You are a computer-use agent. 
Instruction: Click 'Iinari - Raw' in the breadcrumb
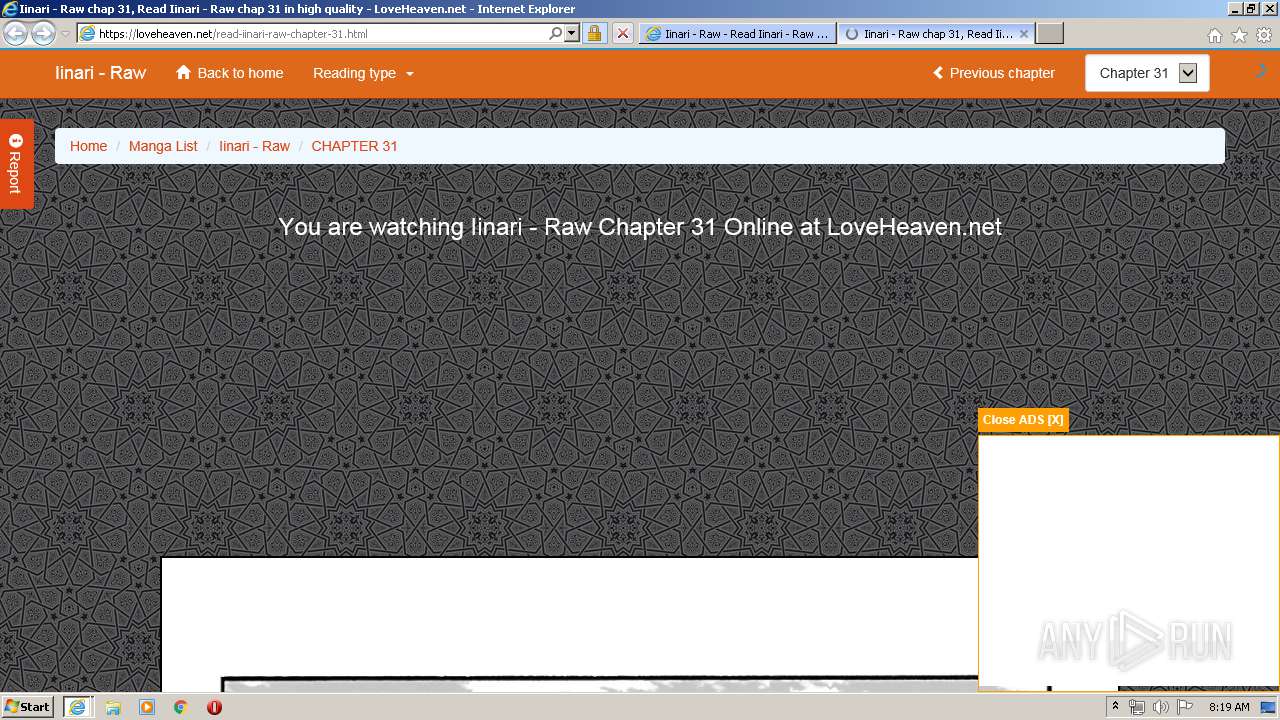pyautogui.click(x=254, y=146)
